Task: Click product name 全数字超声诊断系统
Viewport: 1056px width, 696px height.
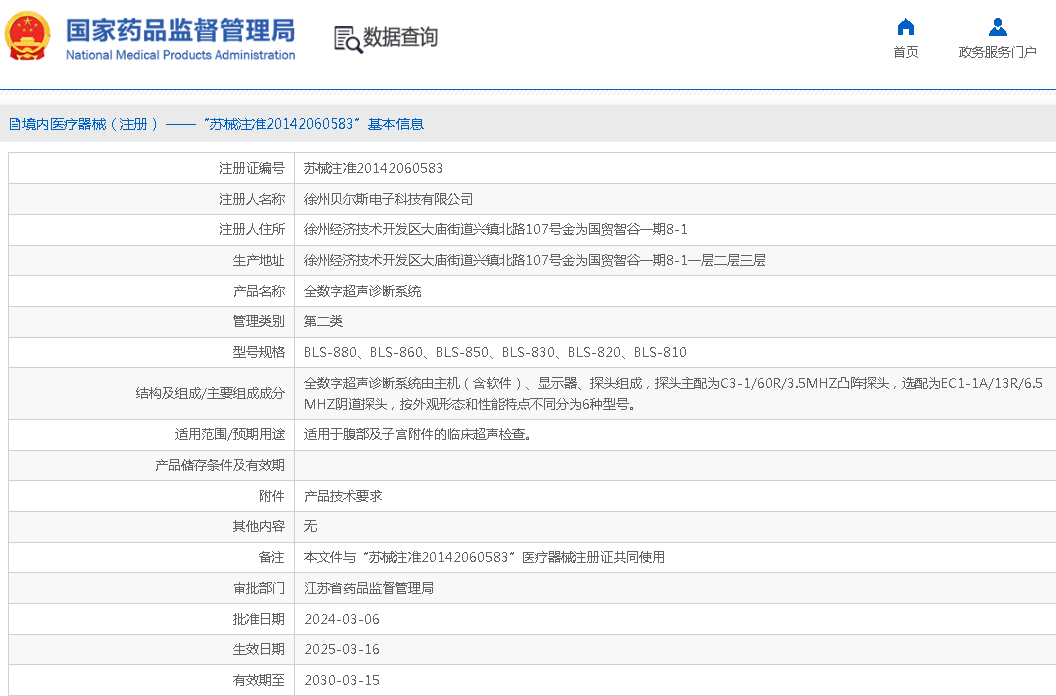Action: 362,291
